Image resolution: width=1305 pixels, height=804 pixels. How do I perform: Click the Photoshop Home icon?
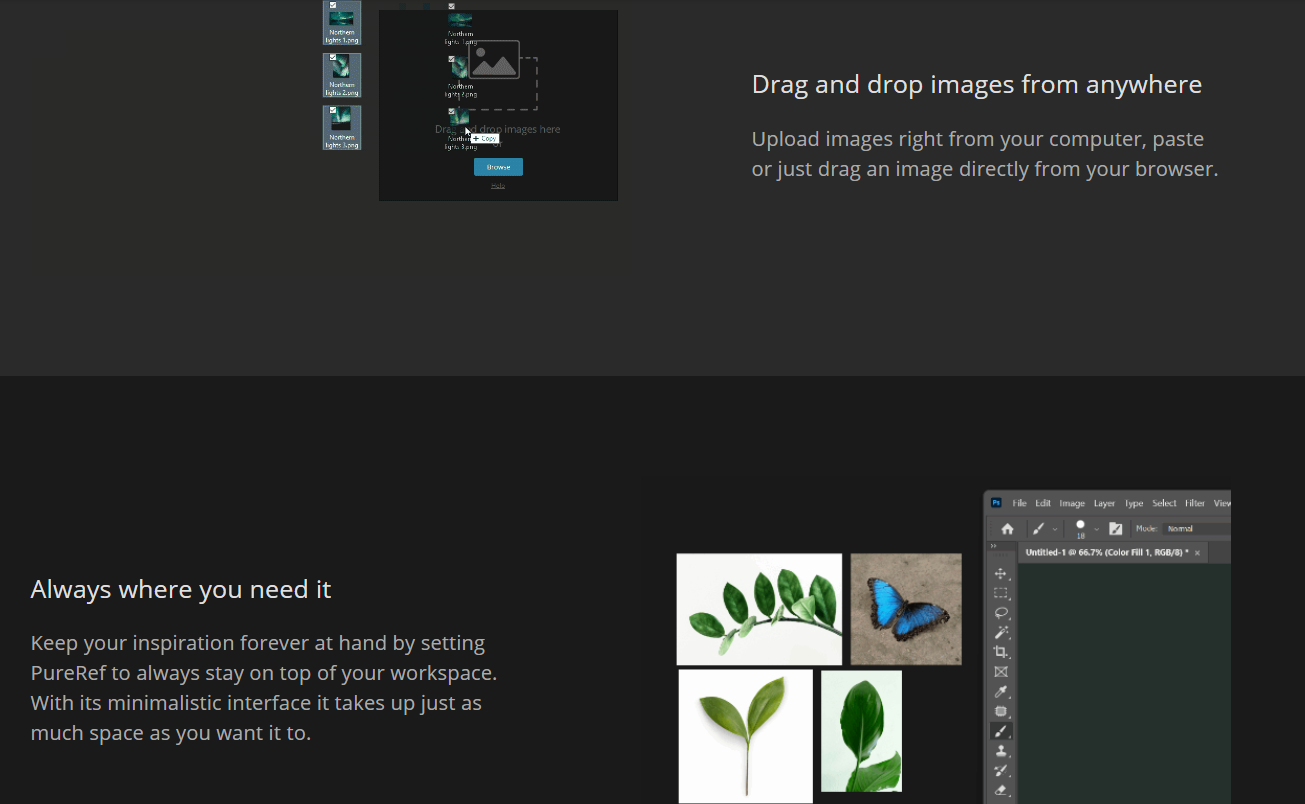(x=1007, y=529)
